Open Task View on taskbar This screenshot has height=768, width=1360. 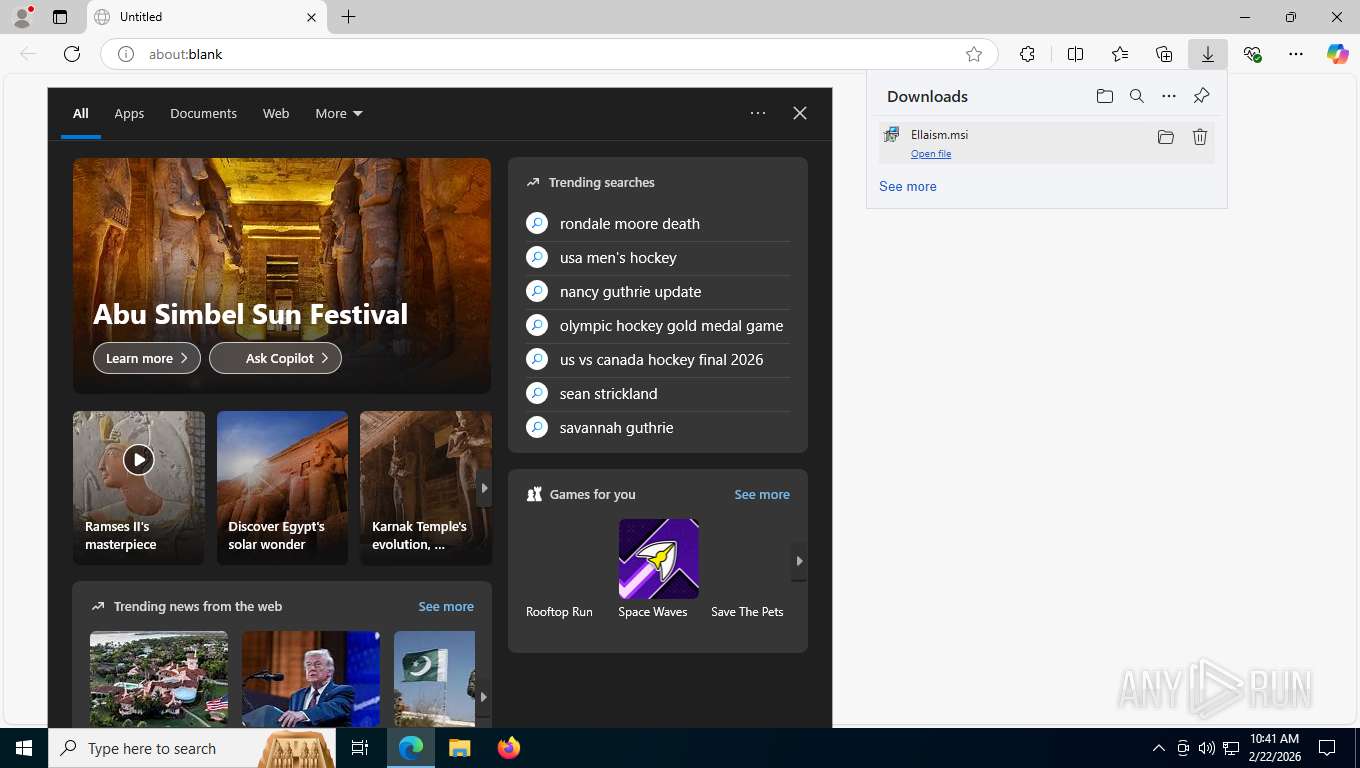(x=360, y=748)
